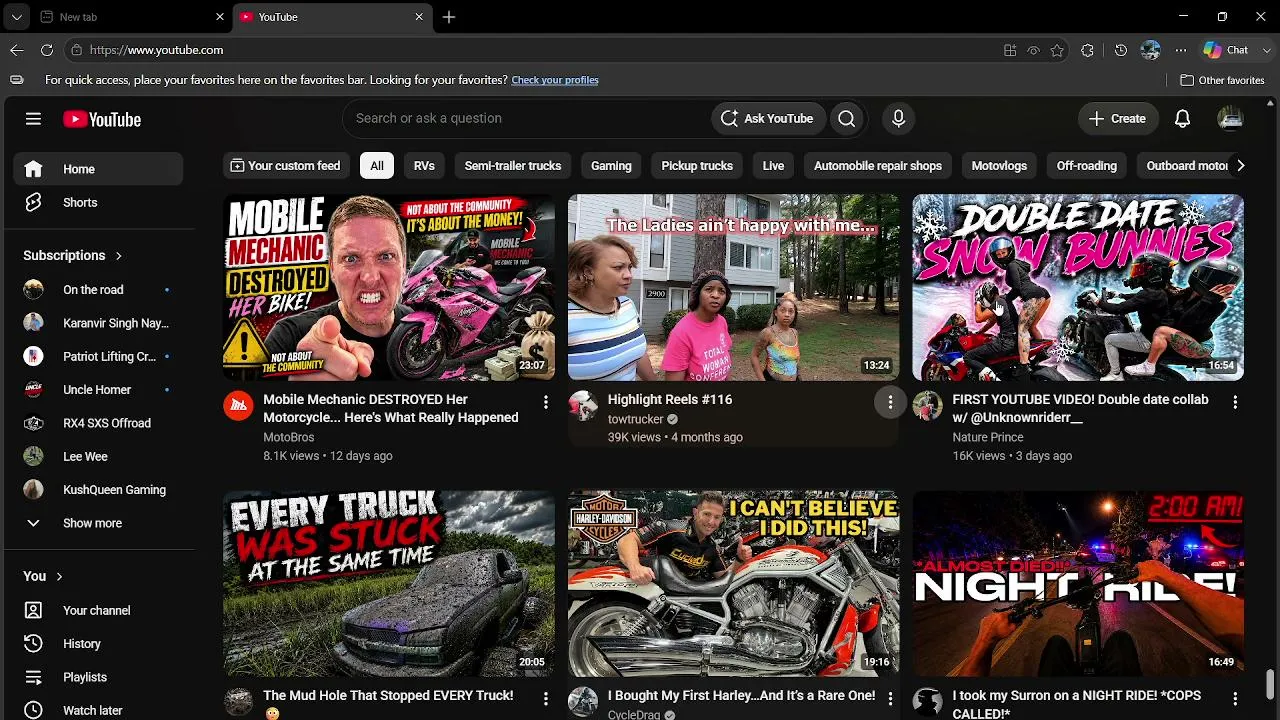Click the eye icon in the address bar
1280x720 pixels.
pos(1034,50)
